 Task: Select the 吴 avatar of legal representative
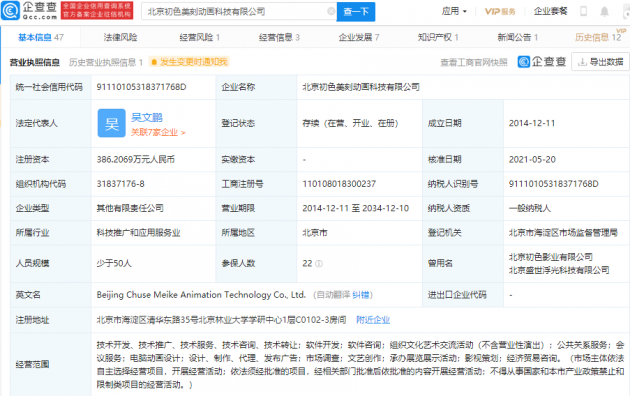pyautogui.click(x=112, y=123)
